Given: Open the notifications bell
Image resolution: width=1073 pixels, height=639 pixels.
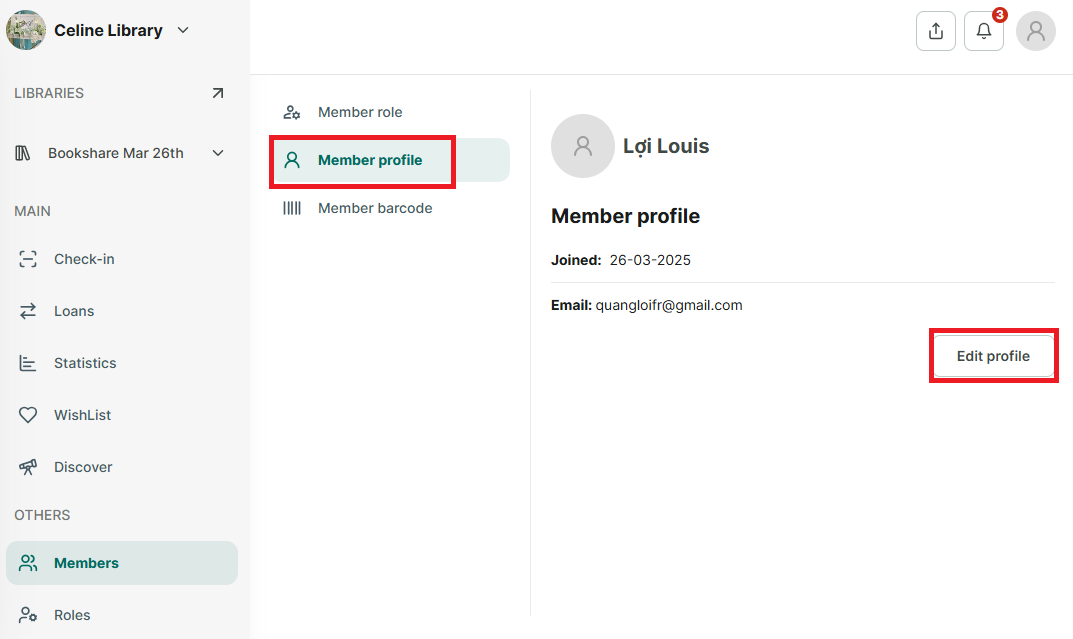Looking at the screenshot, I should point(983,31).
